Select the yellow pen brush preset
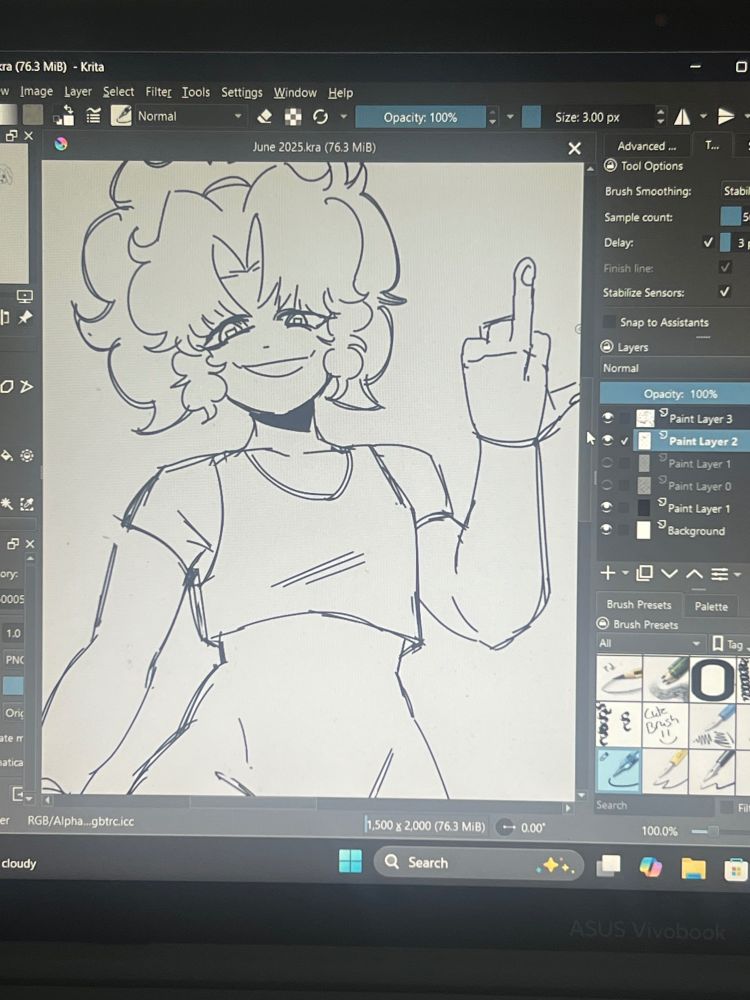Viewport: 750px width, 1000px height. pos(665,771)
